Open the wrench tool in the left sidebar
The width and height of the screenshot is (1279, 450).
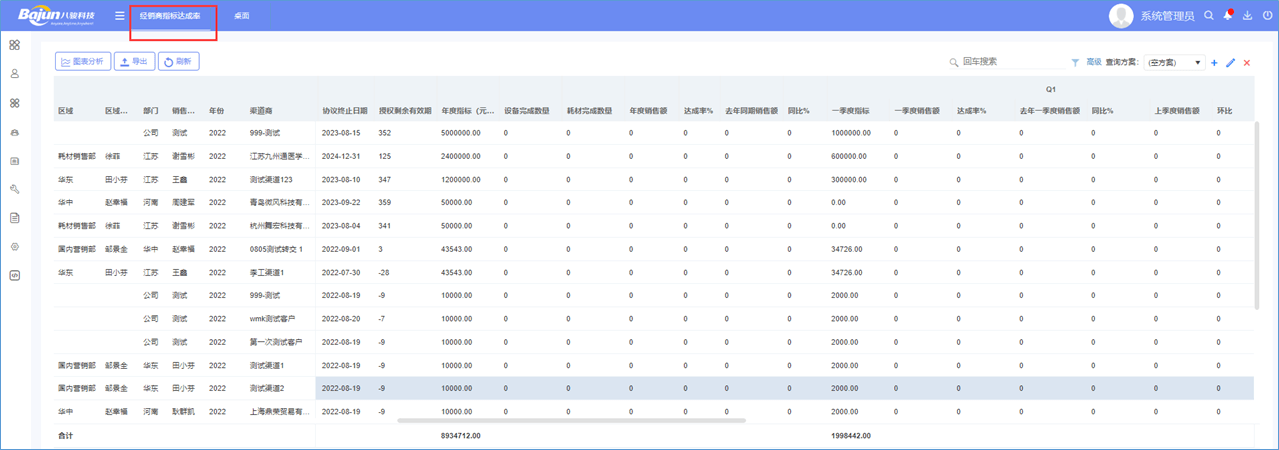(x=14, y=189)
